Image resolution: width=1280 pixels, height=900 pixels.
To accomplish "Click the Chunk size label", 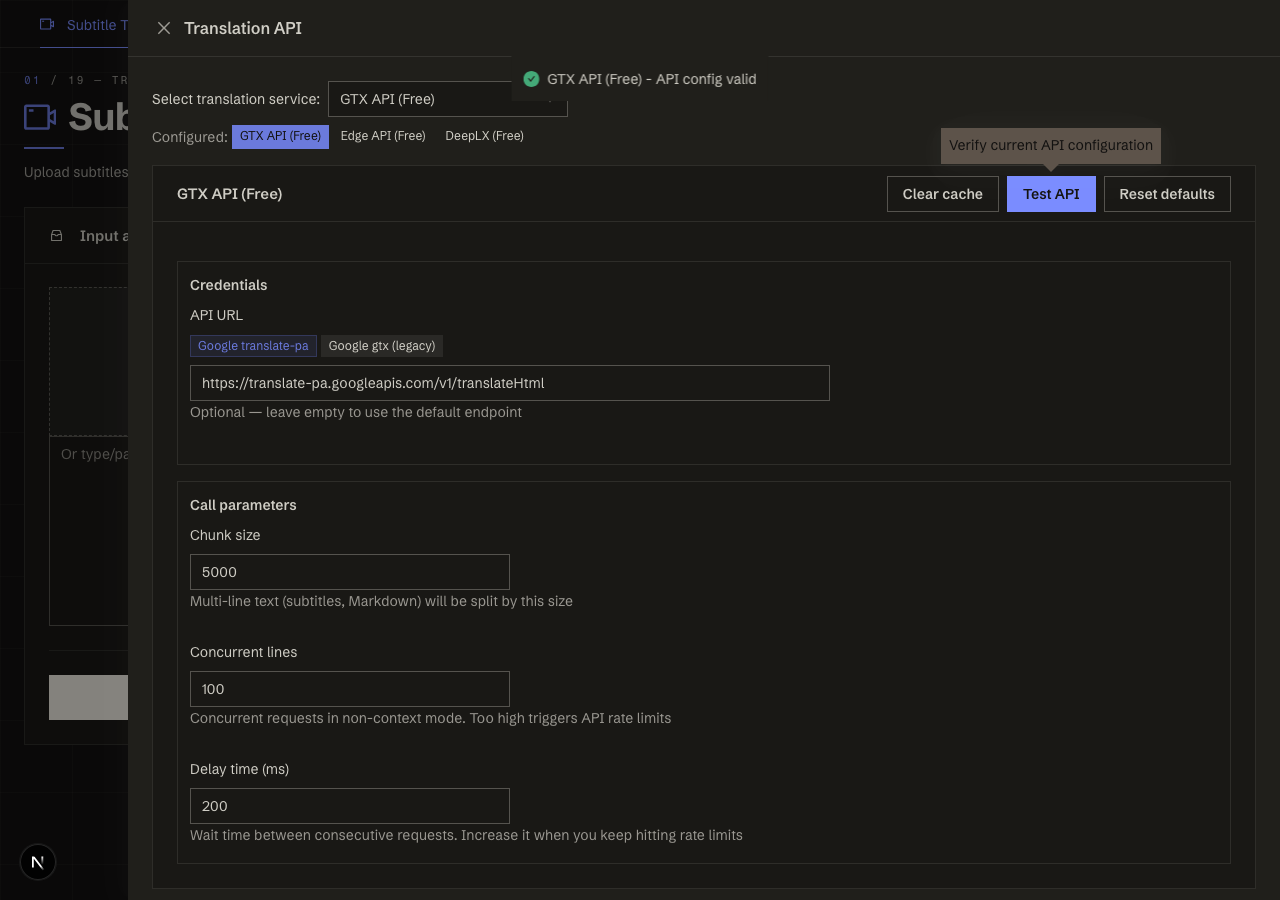I will (225, 535).
